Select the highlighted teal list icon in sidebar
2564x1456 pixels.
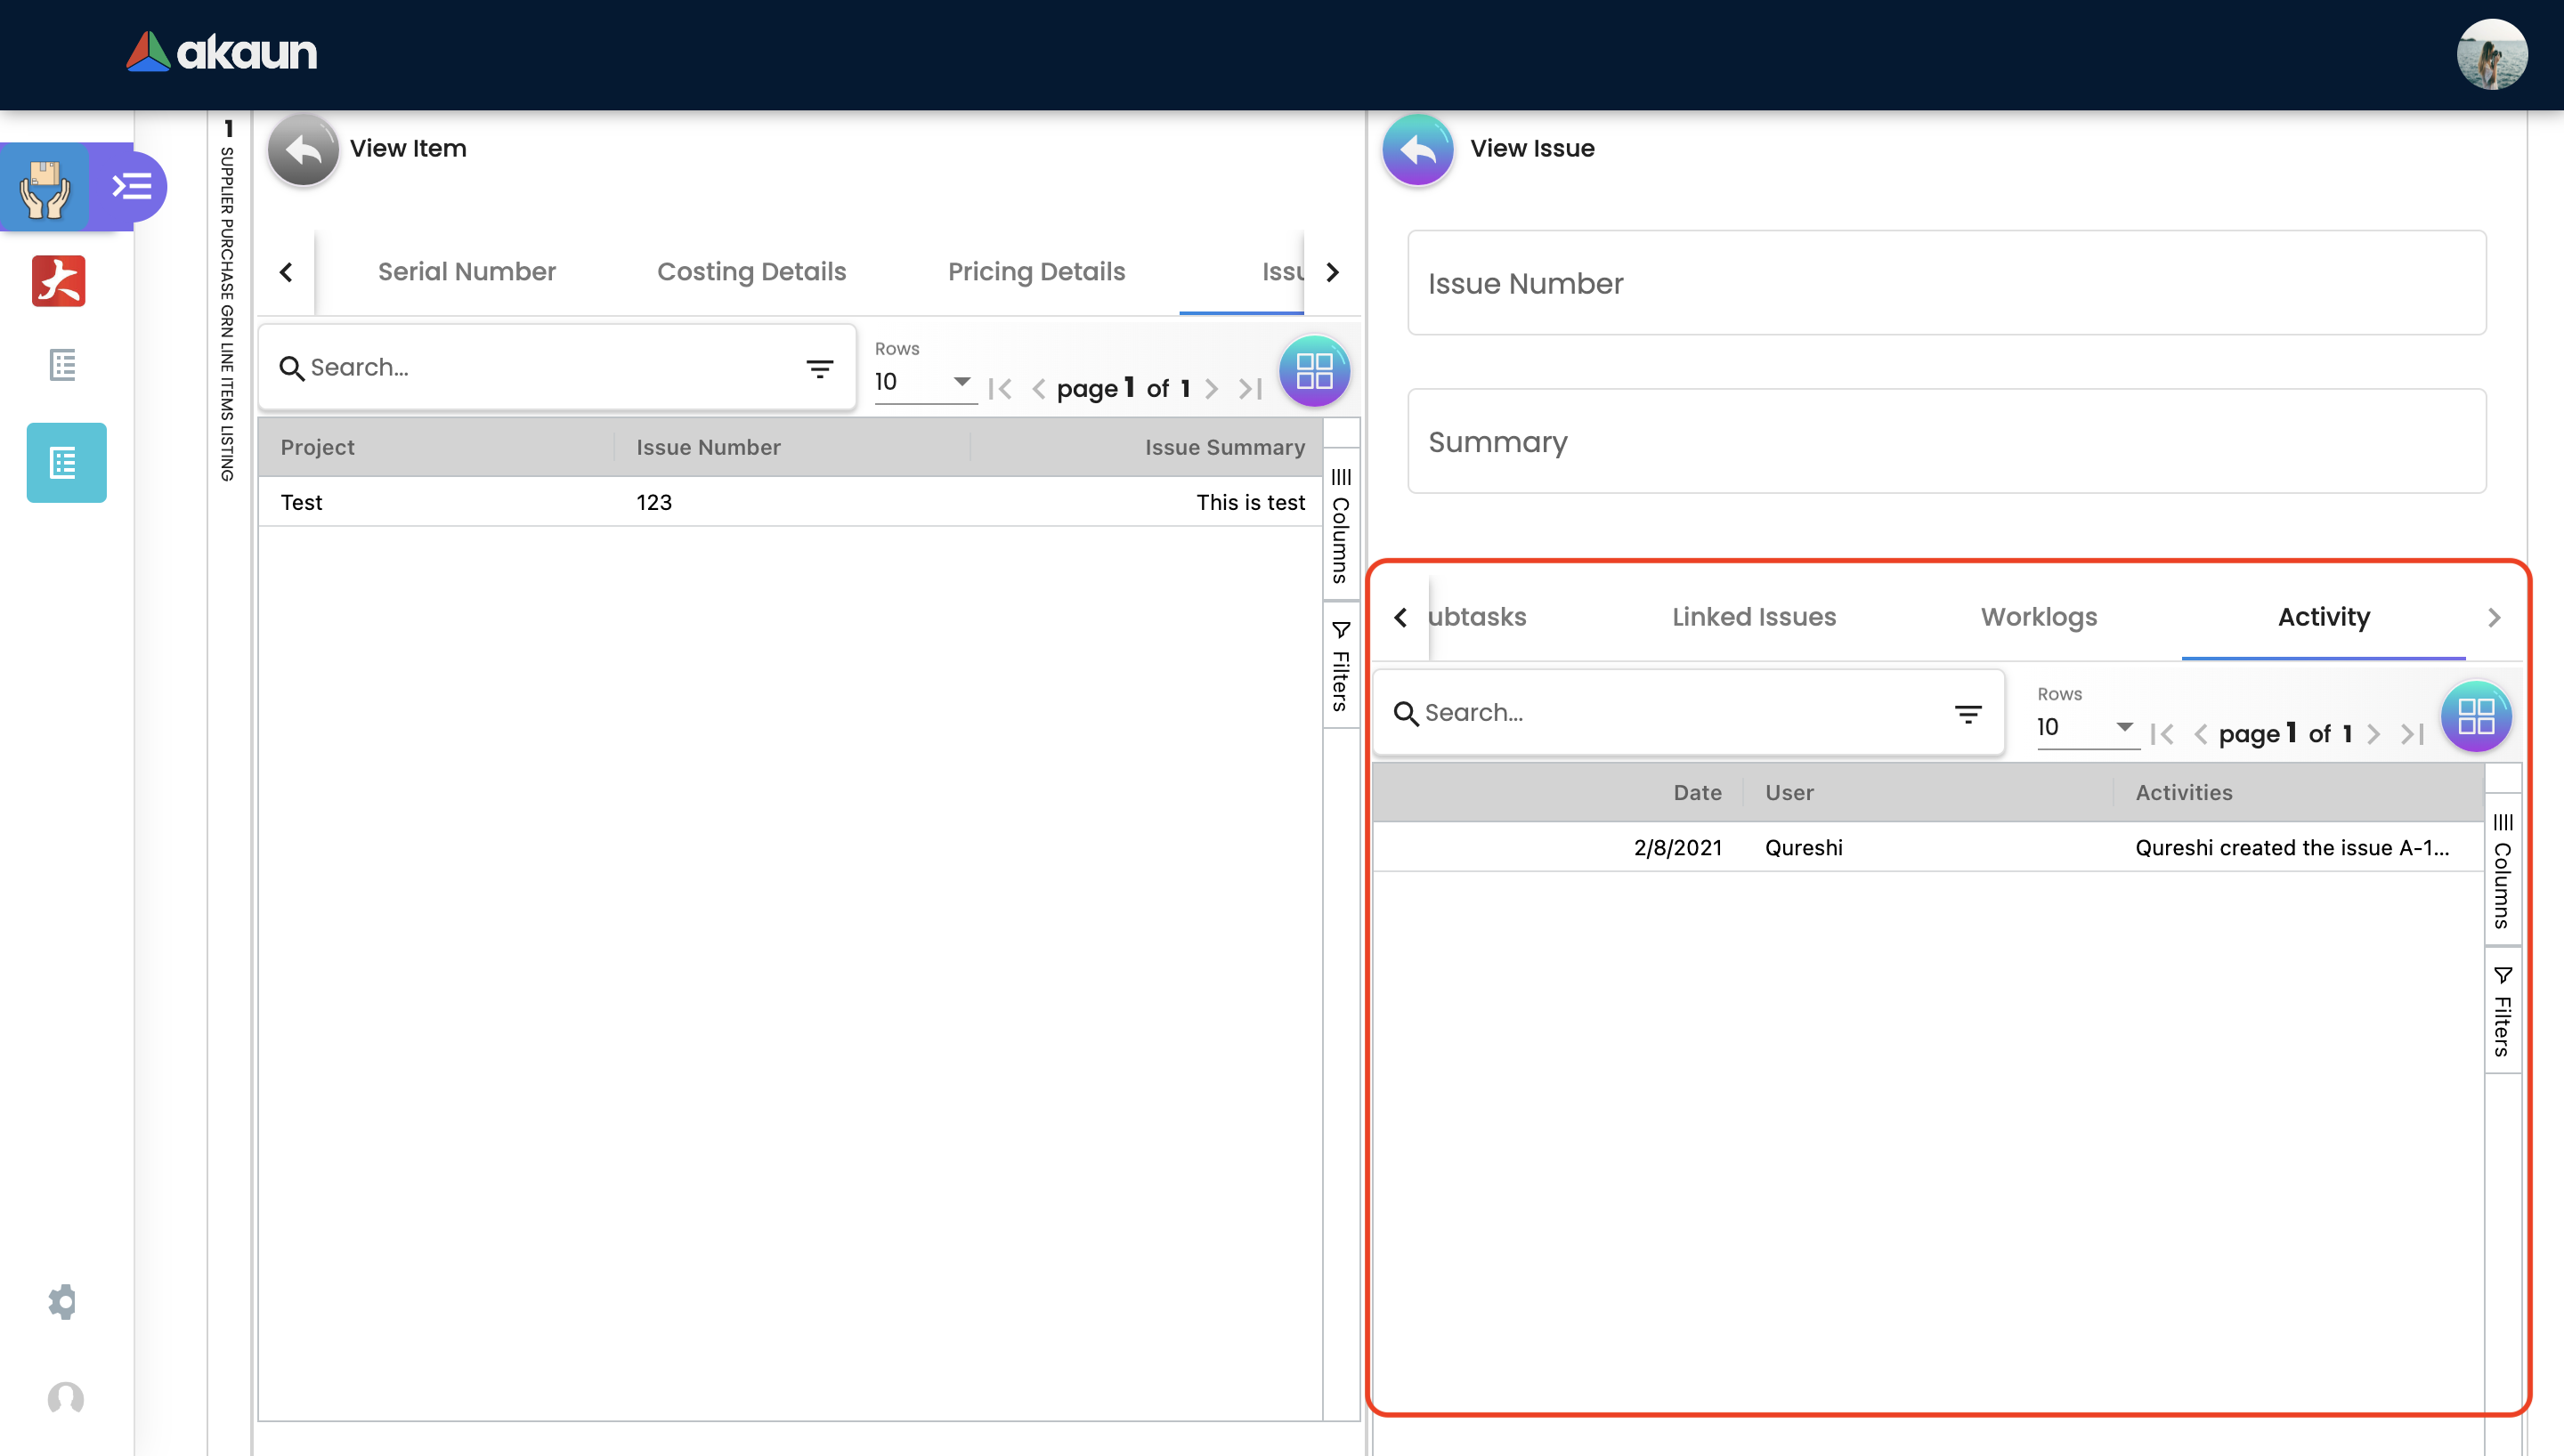(66, 463)
